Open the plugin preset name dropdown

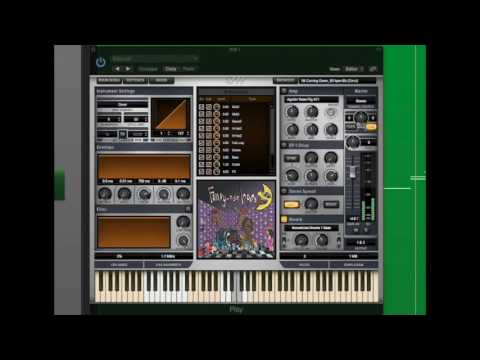pyautogui.click(x=155, y=59)
